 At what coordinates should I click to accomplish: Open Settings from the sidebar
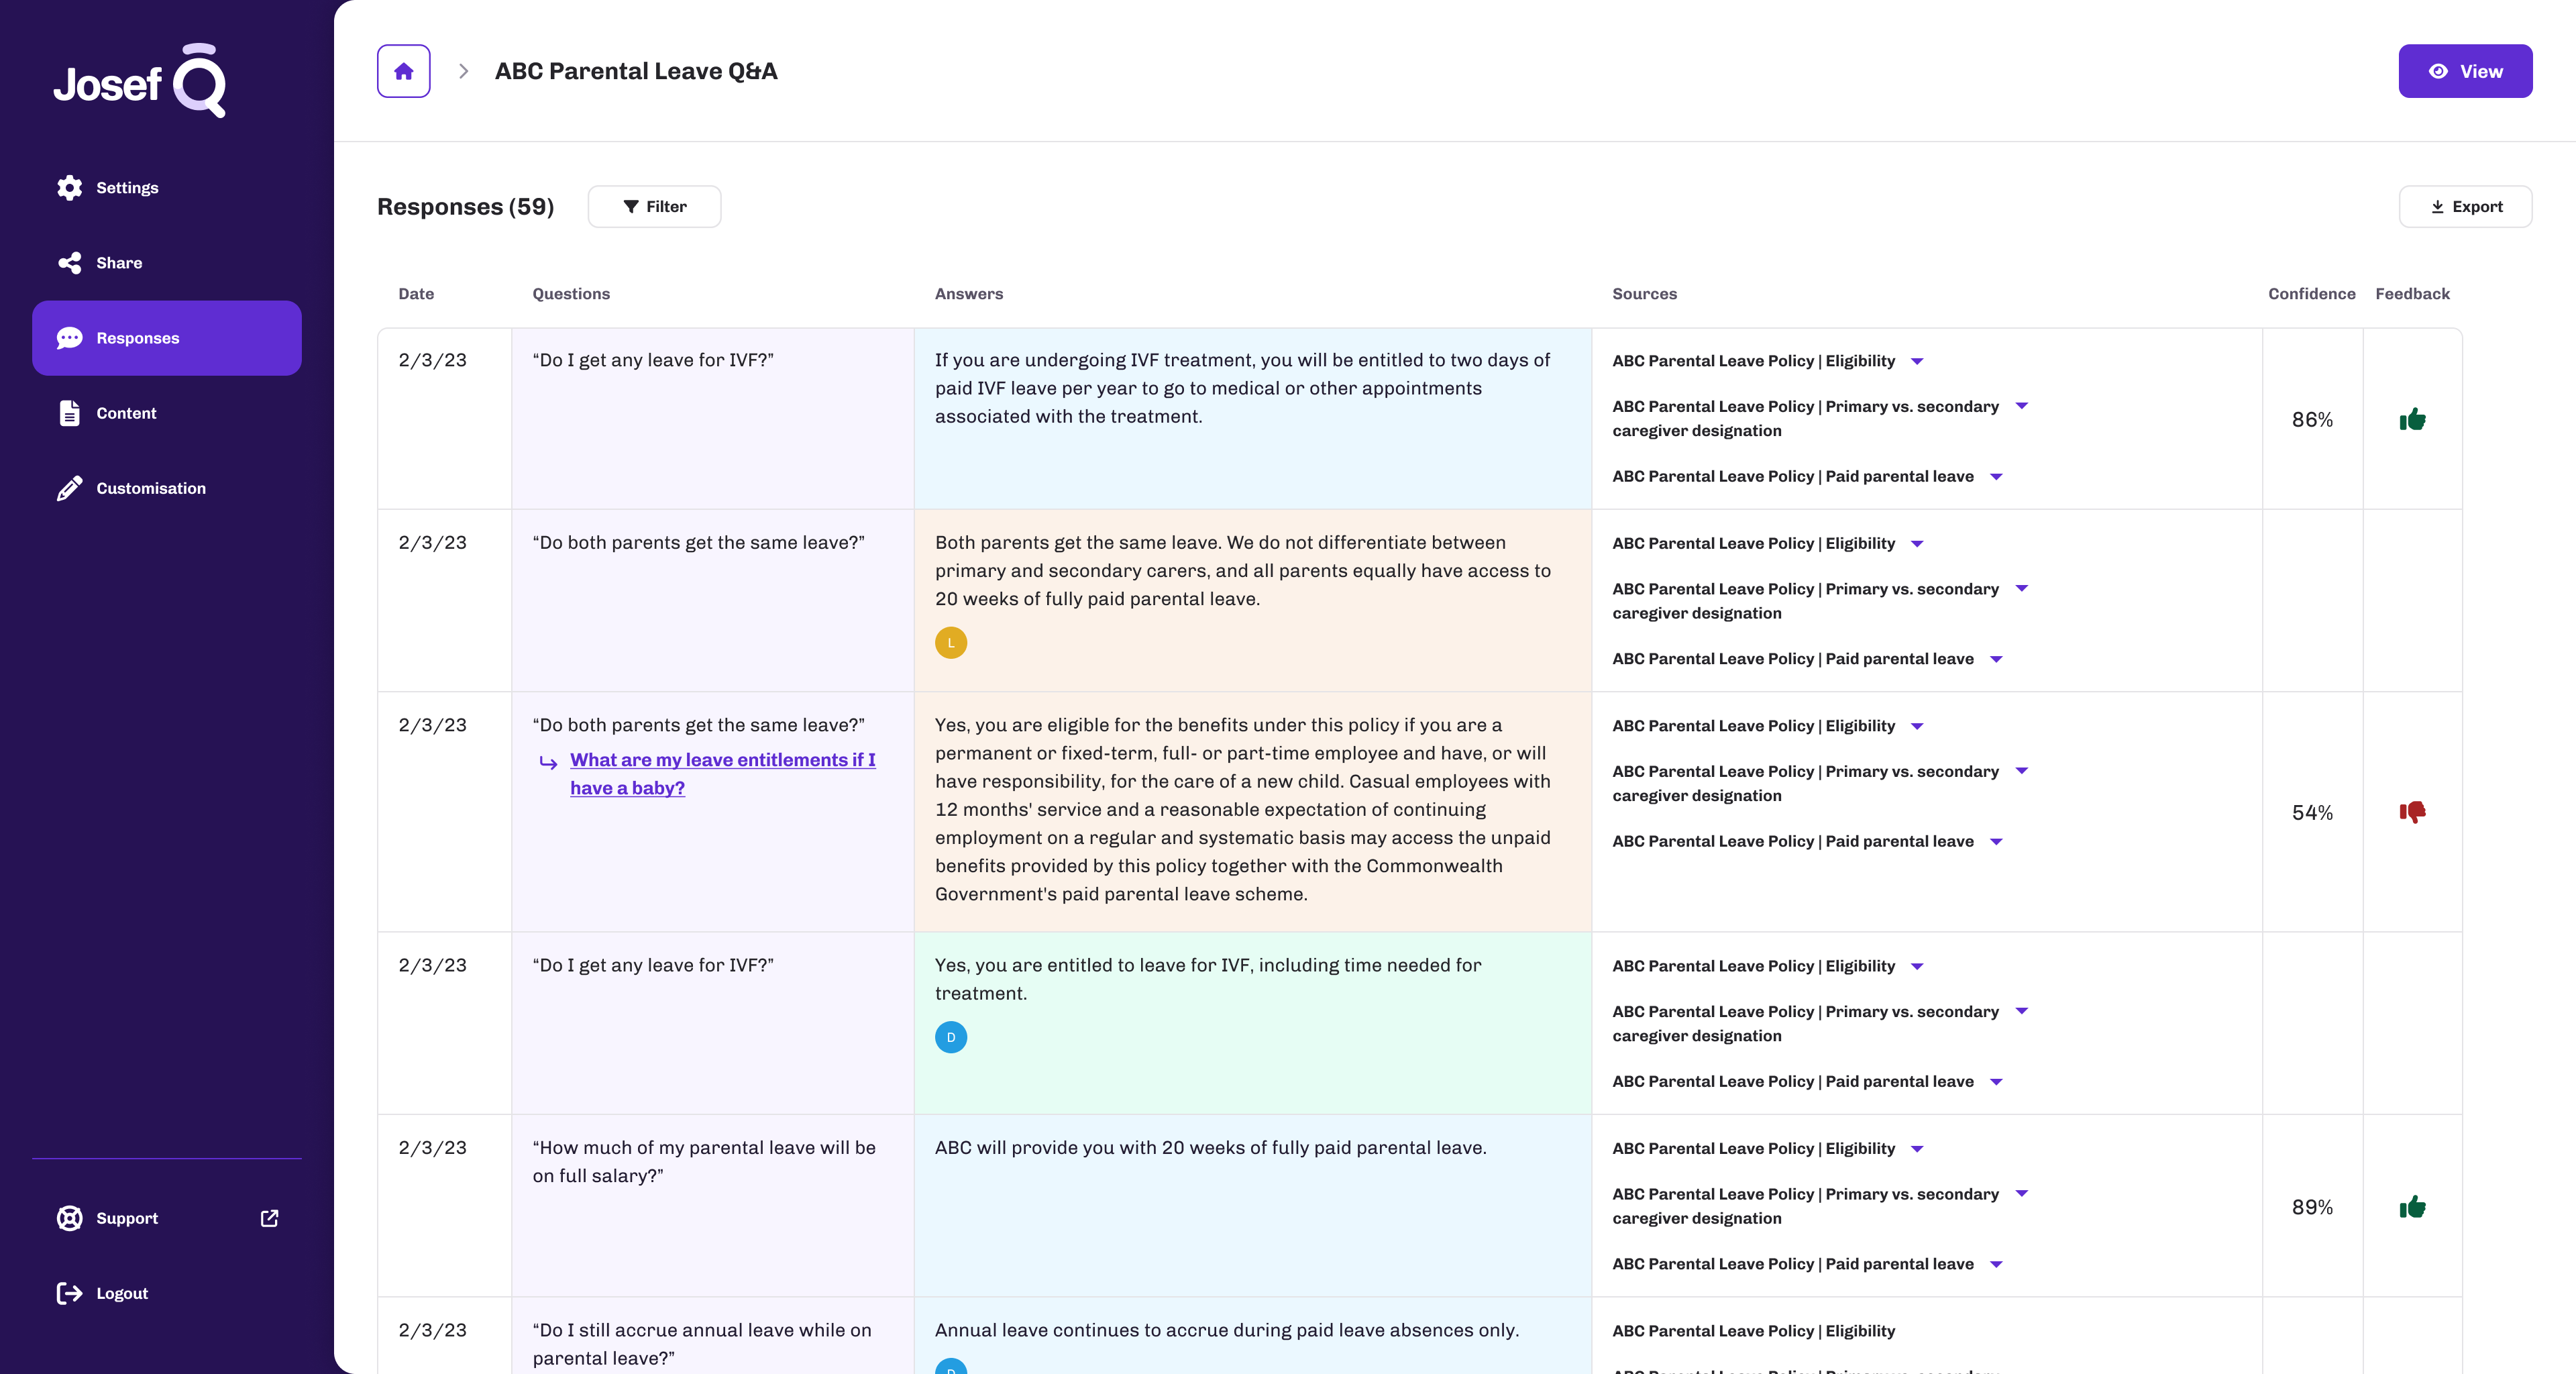pyautogui.click(x=126, y=188)
